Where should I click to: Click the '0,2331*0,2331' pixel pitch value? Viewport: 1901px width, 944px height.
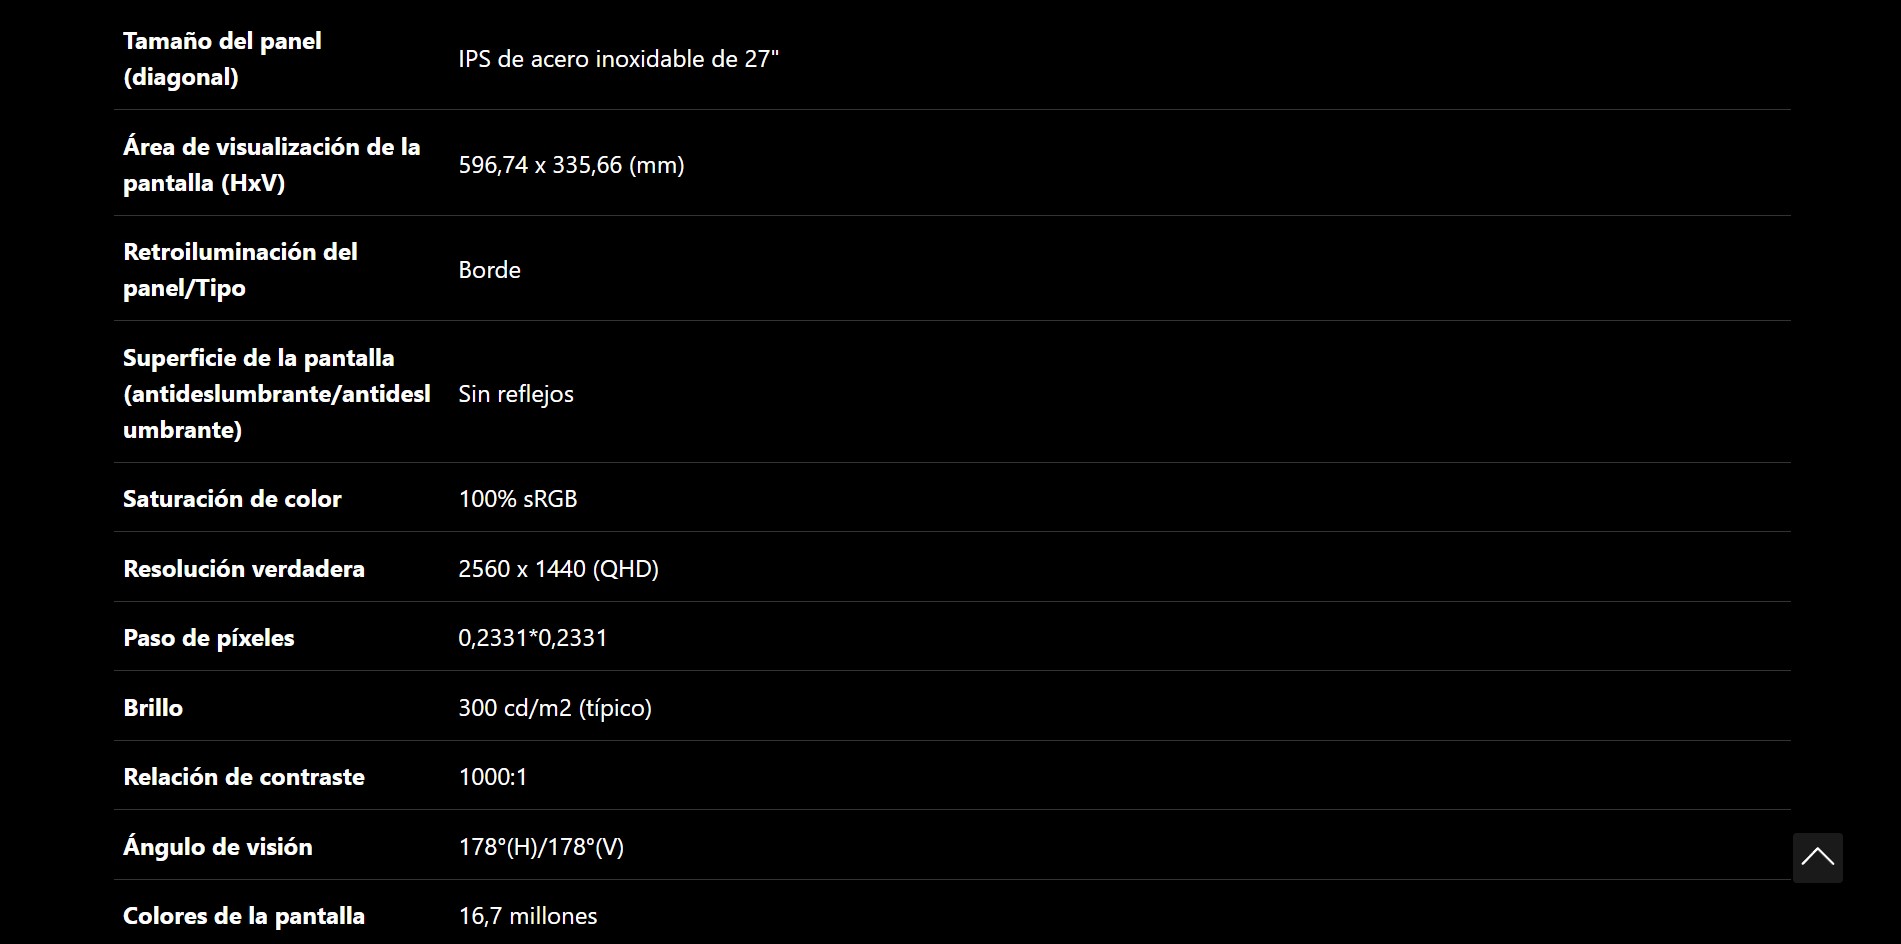533,638
